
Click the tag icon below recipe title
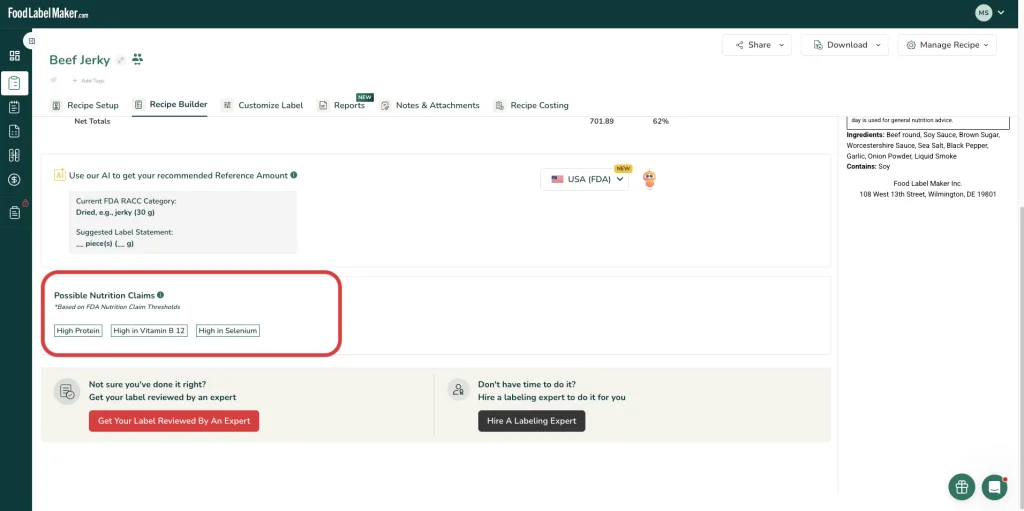pyautogui.click(x=54, y=80)
